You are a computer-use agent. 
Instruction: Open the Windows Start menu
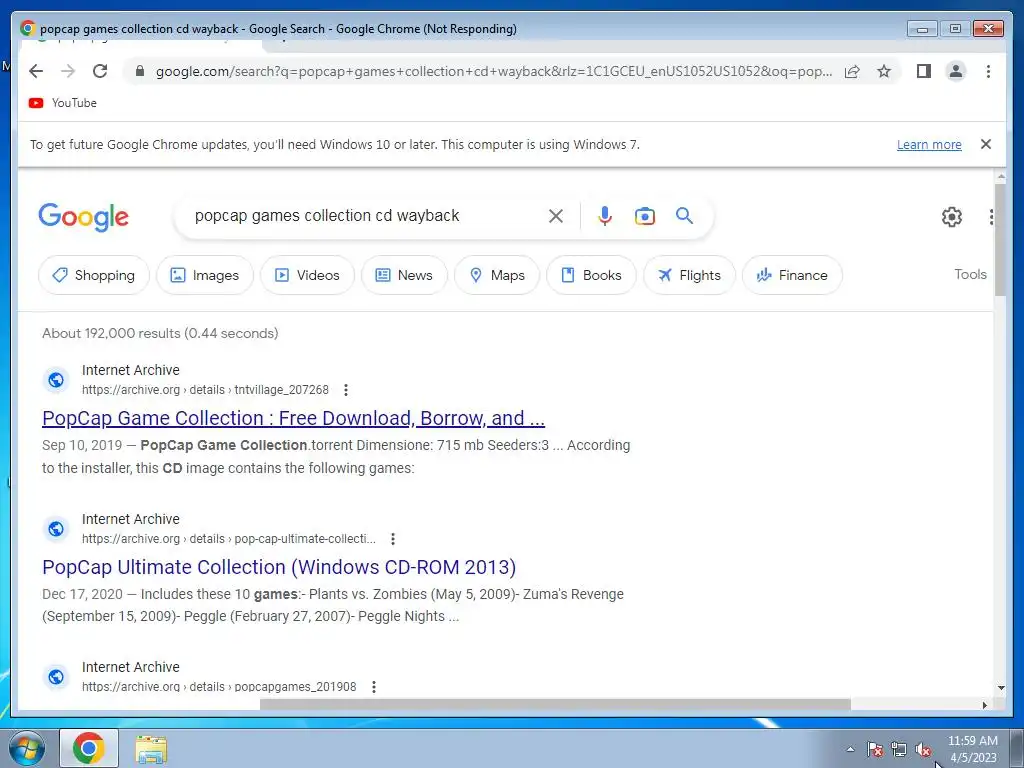point(27,748)
